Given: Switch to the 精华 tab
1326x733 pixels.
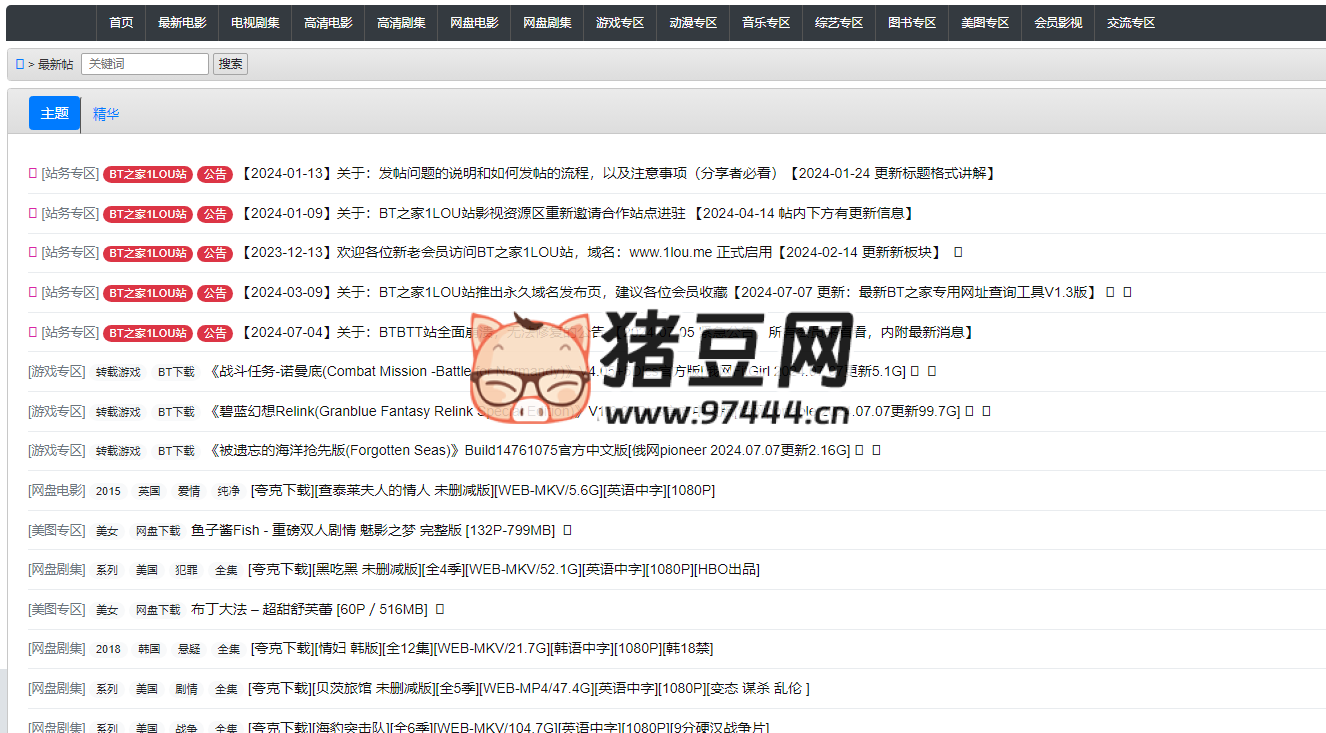Looking at the screenshot, I should [x=106, y=113].
